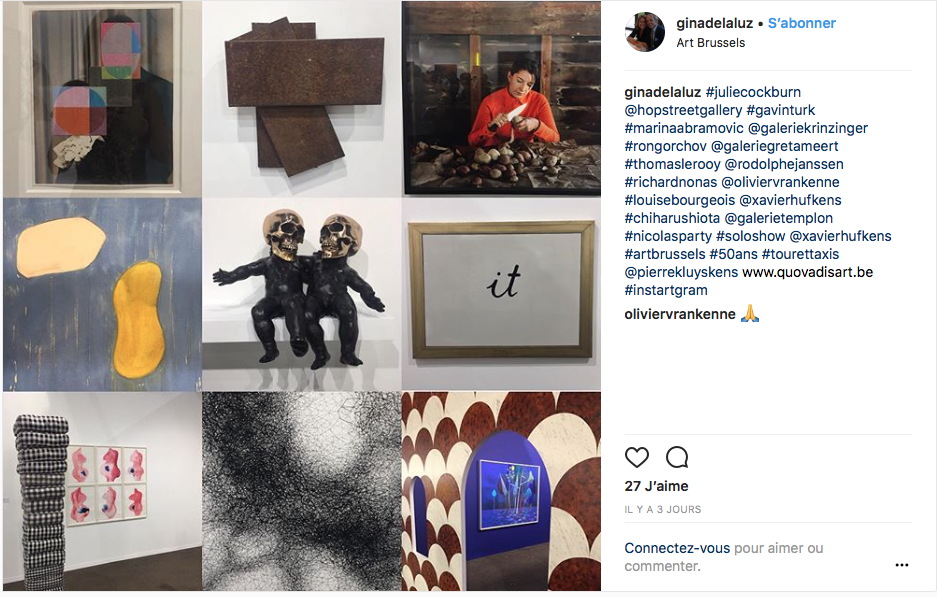Visit the @hopstreetgallery mention

[683, 110]
